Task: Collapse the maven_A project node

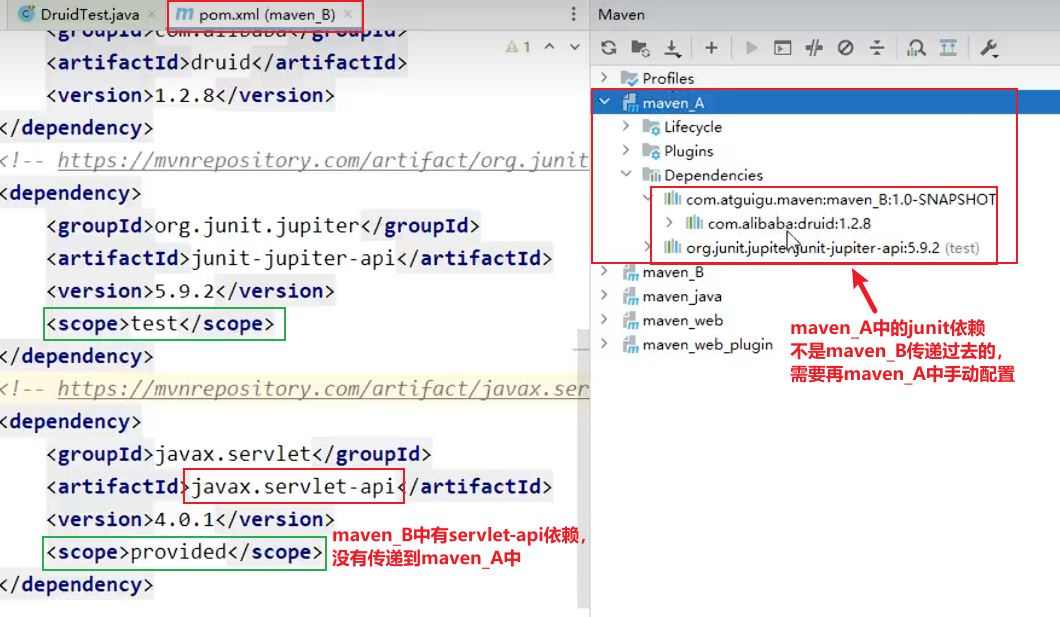Action: pos(604,102)
